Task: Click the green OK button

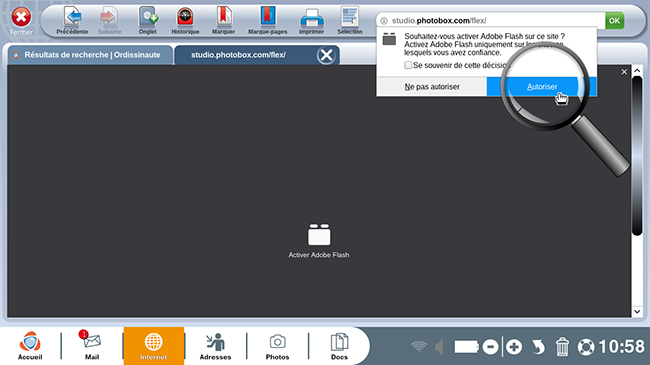Action: pyautogui.click(x=614, y=20)
